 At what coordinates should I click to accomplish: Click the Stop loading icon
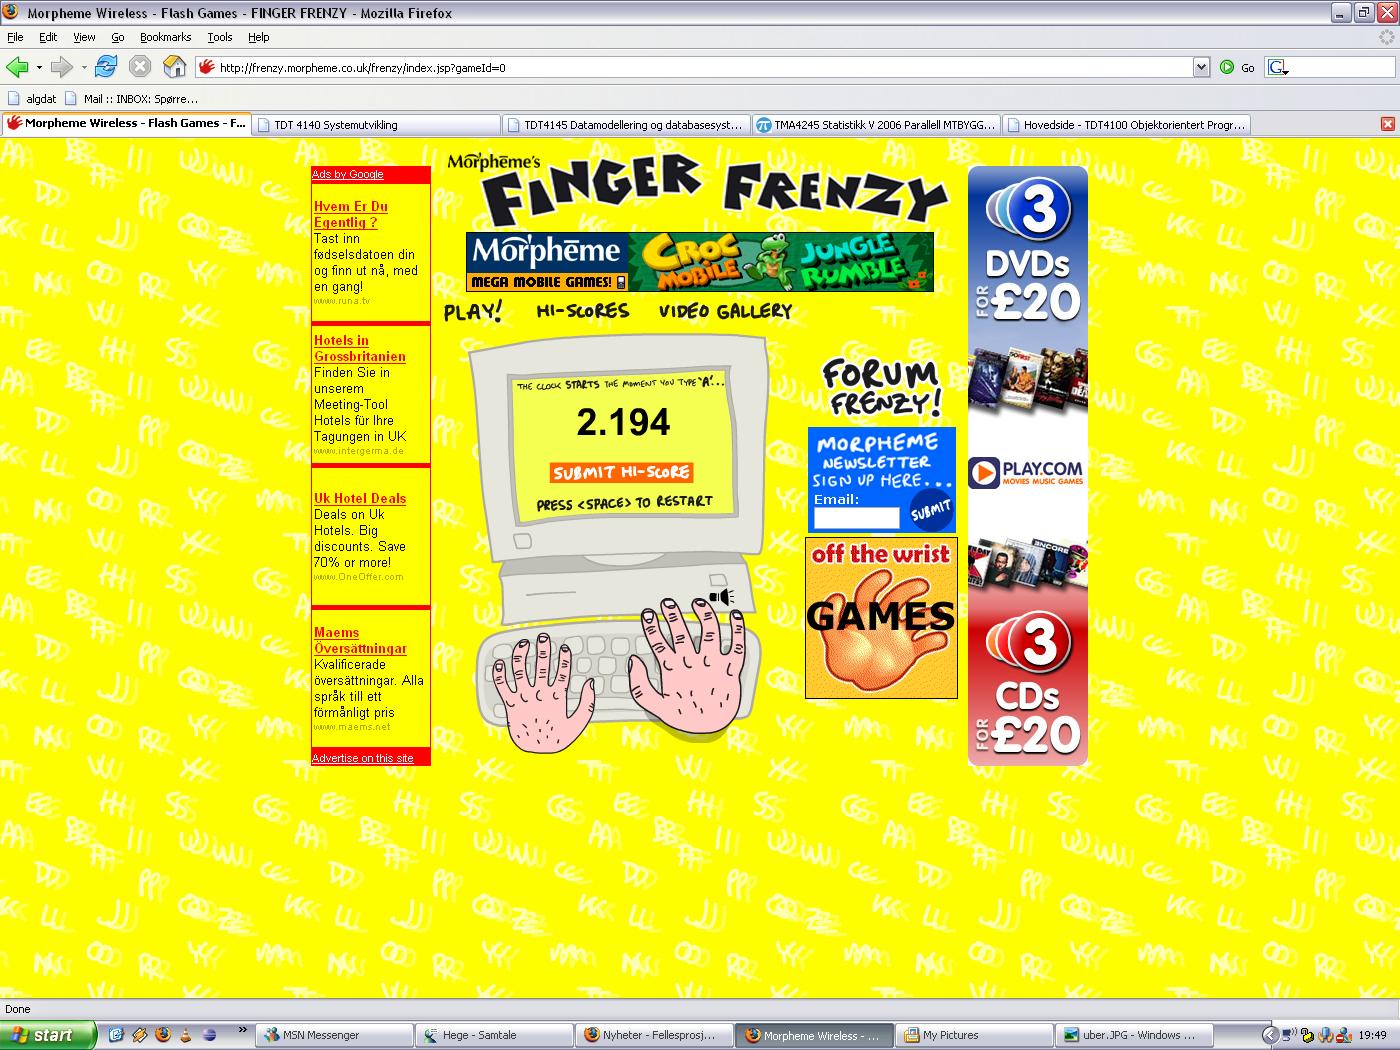click(140, 67)
